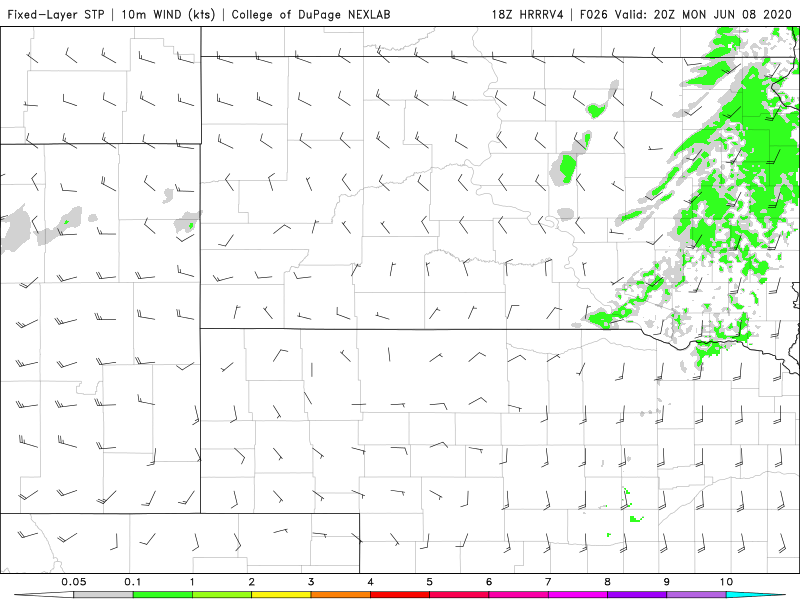Select the bright green 0.1–1 color bar segment
The height and width of the screenshot is (600, 800).
pos(163,595)
